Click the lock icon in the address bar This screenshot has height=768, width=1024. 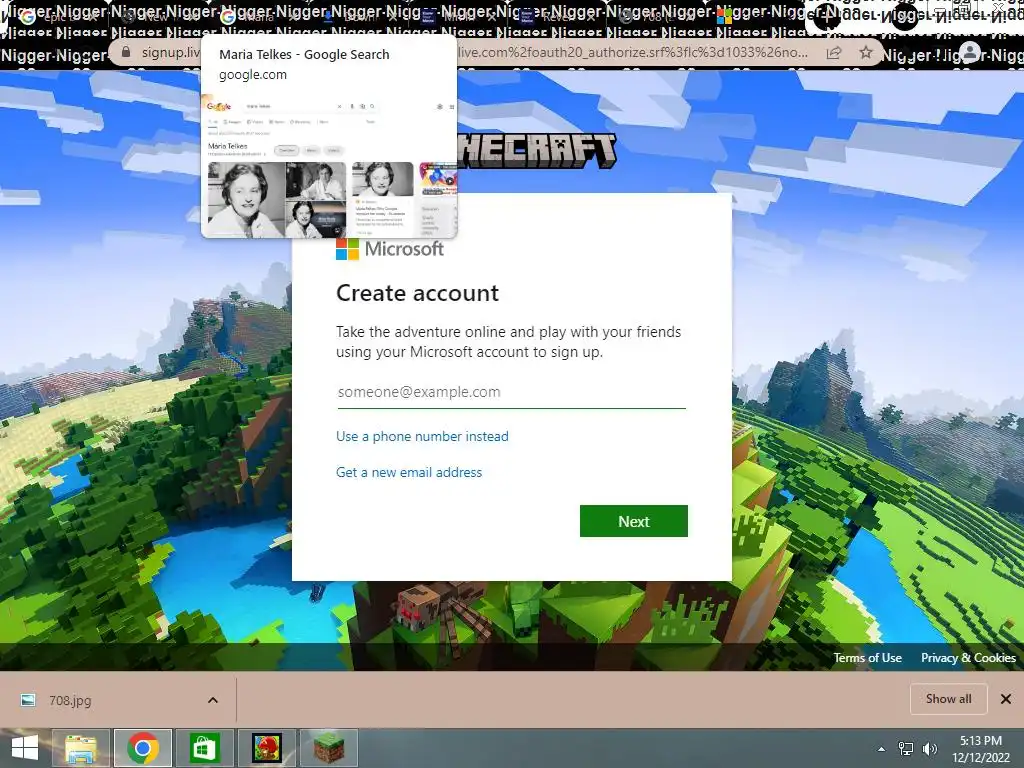click(x=126, y=52)
